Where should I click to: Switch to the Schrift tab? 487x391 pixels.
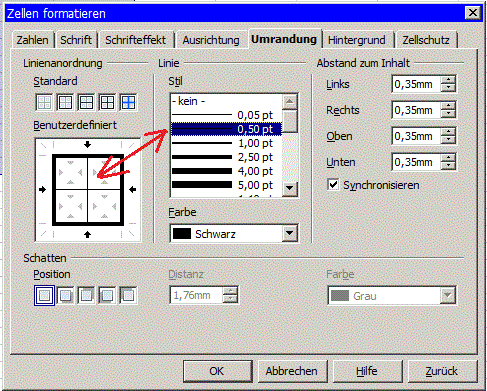(x=76, y=40)
